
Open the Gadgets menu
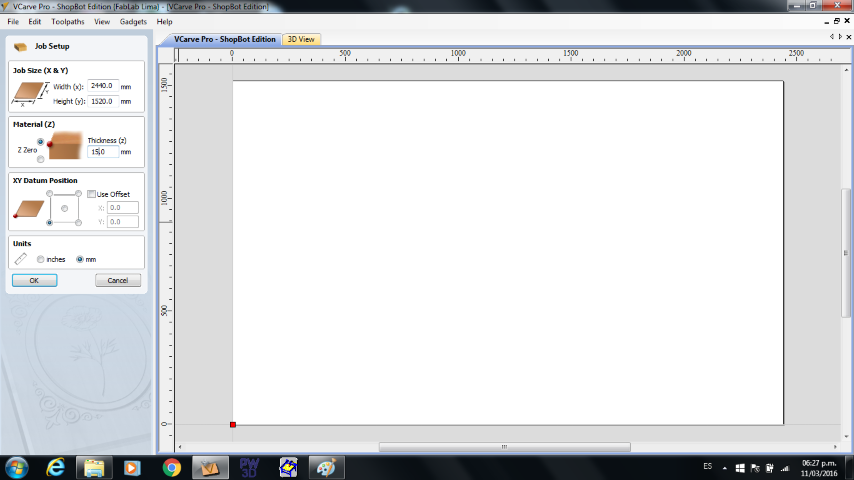[133, 22]
